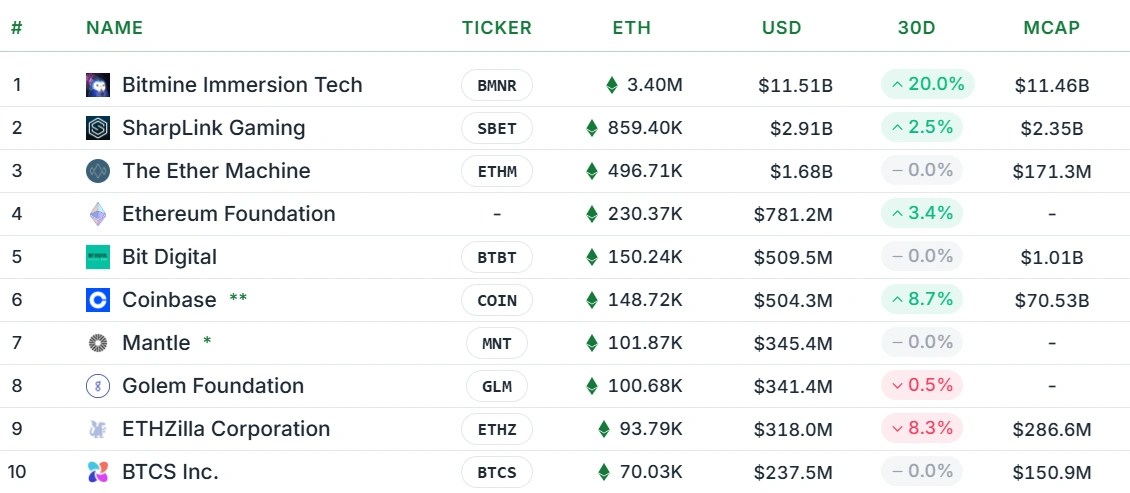This screenshot has width=1130, height=493.
Task: Open the Golem Foundation name link
Action: pos(213,386)
